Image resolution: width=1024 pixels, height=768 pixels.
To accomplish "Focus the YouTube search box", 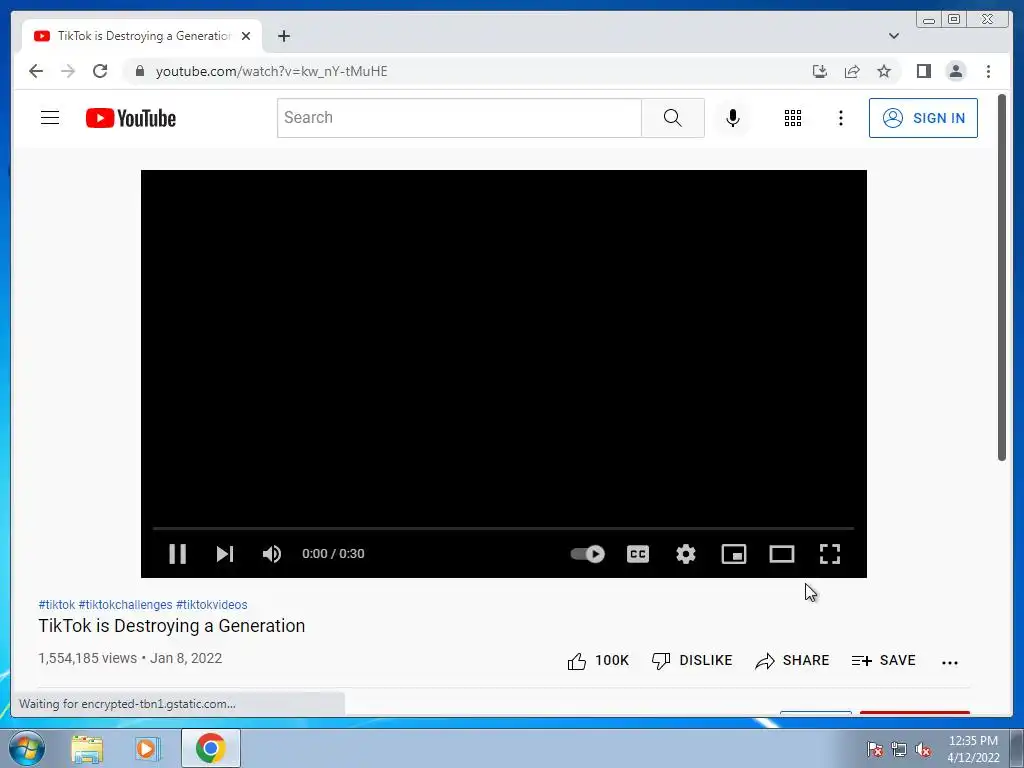I will coord(459,118).
